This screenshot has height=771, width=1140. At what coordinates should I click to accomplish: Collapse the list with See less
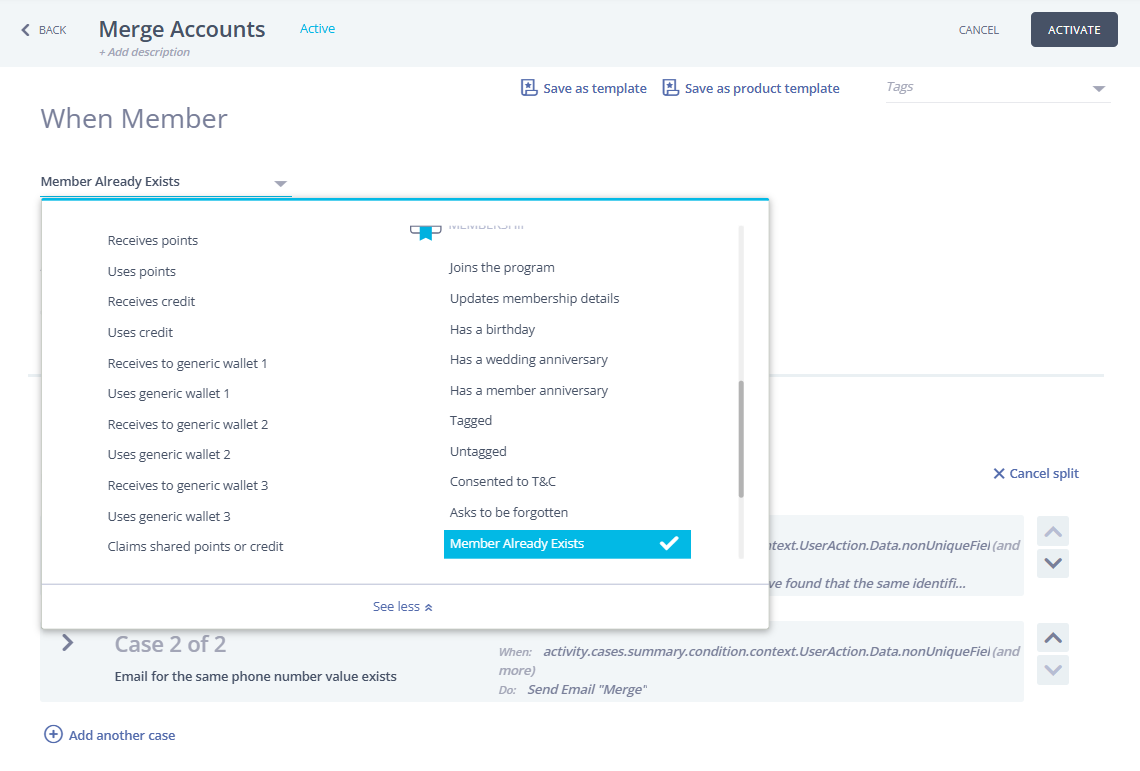[403, 607]
